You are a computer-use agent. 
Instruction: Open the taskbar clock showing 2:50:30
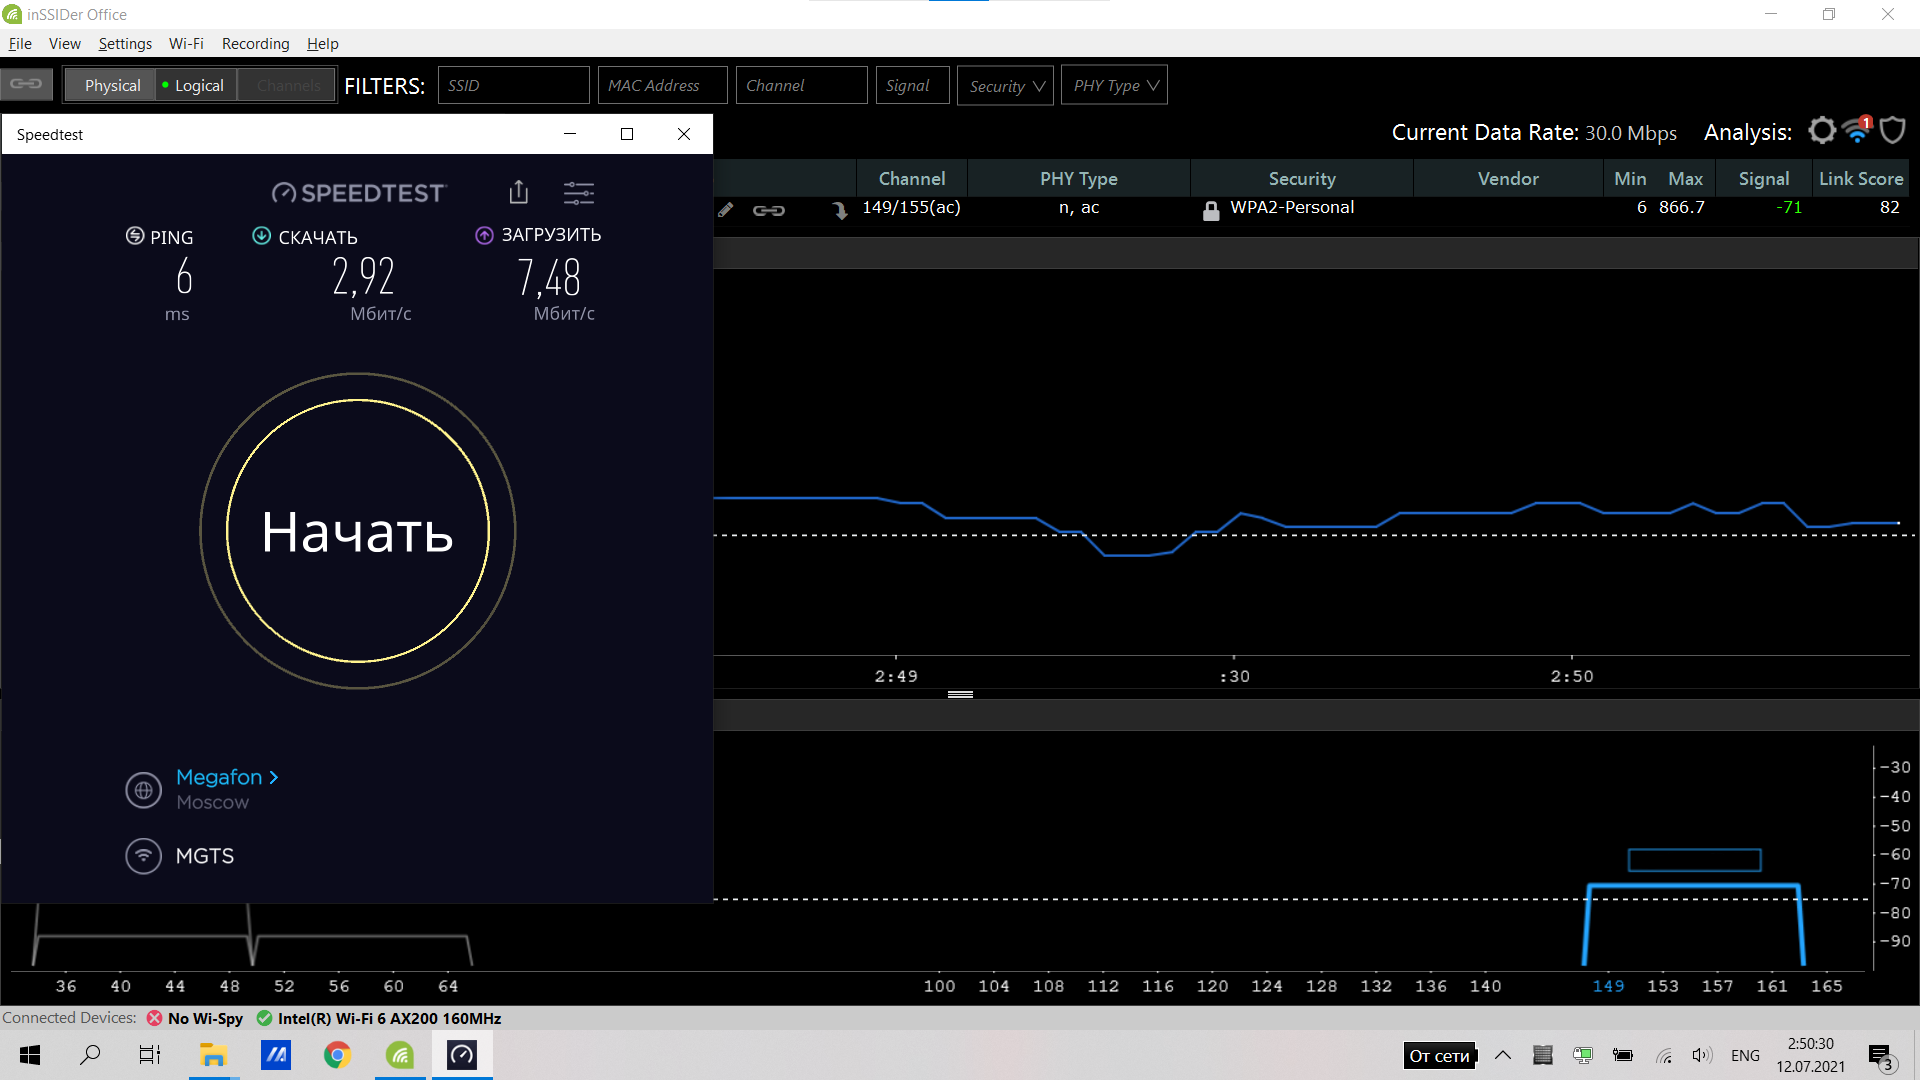[1810, 1055]
